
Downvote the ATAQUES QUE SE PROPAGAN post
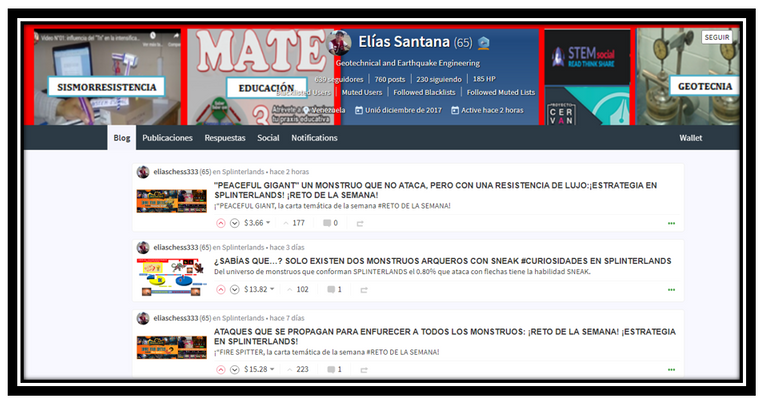click(235, 370)
